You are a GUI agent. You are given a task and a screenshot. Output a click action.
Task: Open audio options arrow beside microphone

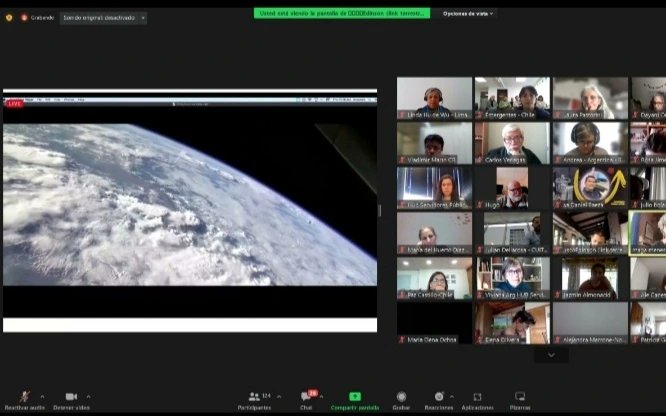coord(42,396)
